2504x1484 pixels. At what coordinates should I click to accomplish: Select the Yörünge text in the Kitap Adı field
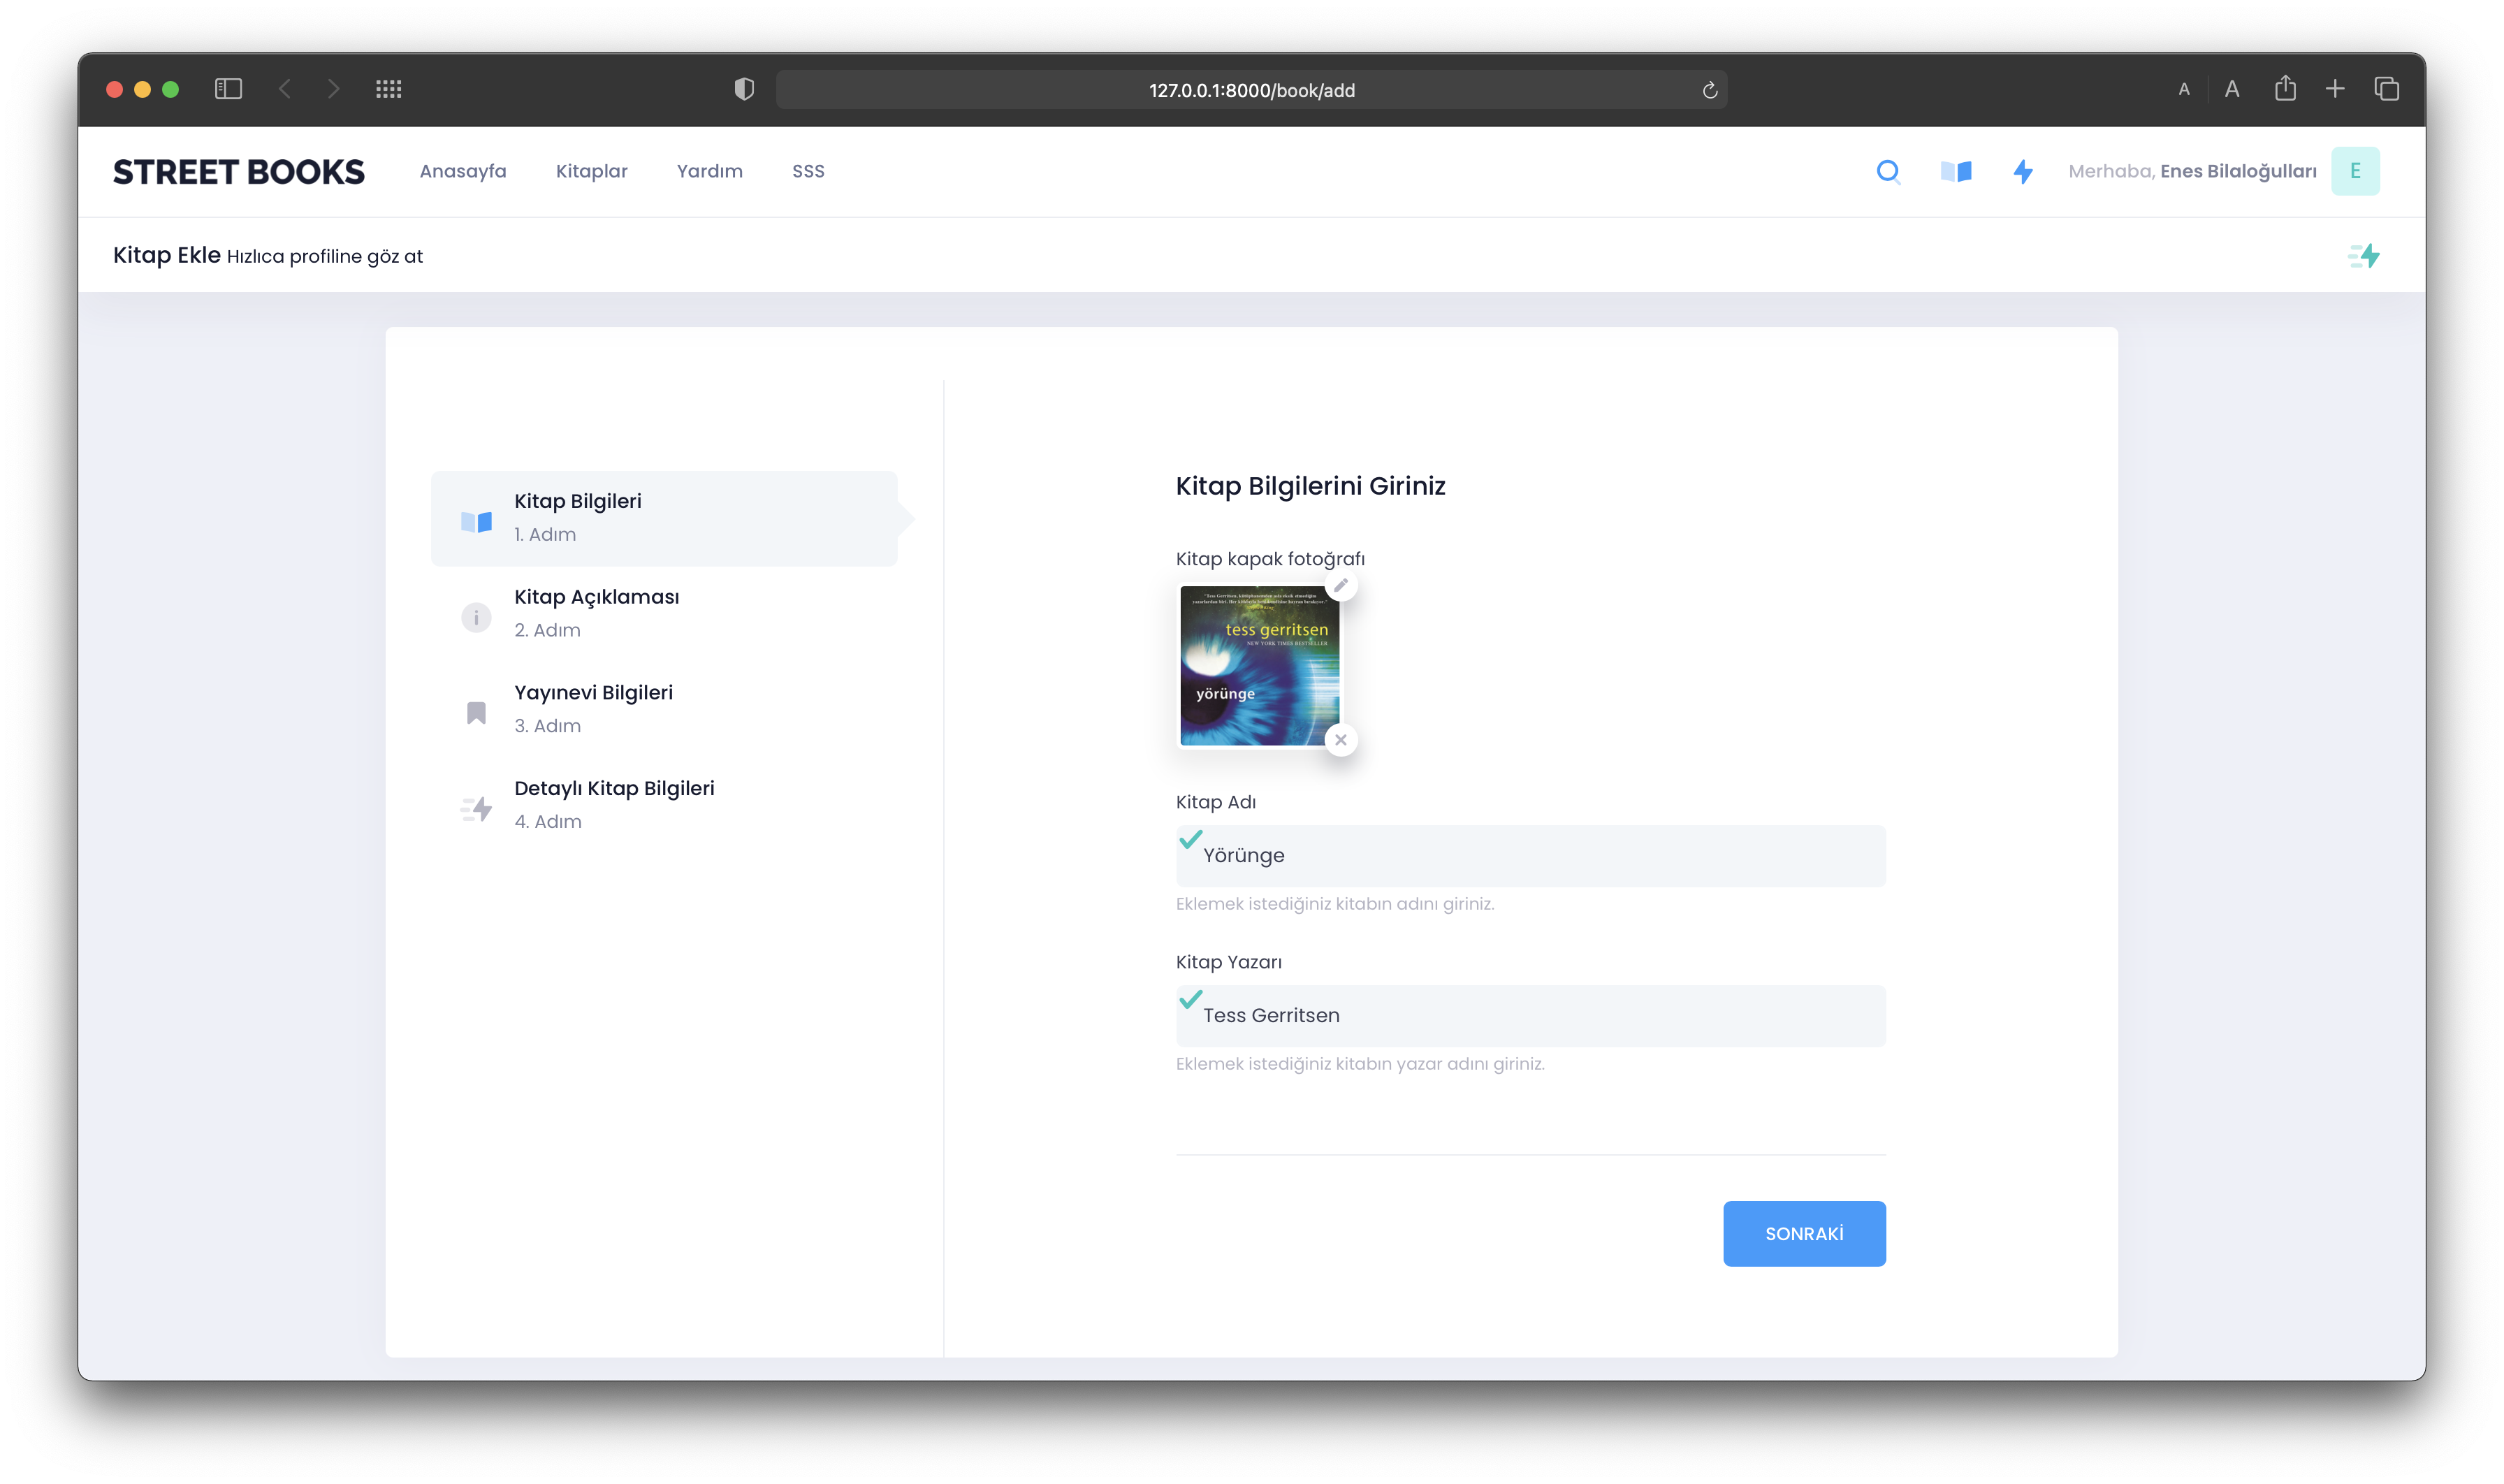click(1243, 855)
